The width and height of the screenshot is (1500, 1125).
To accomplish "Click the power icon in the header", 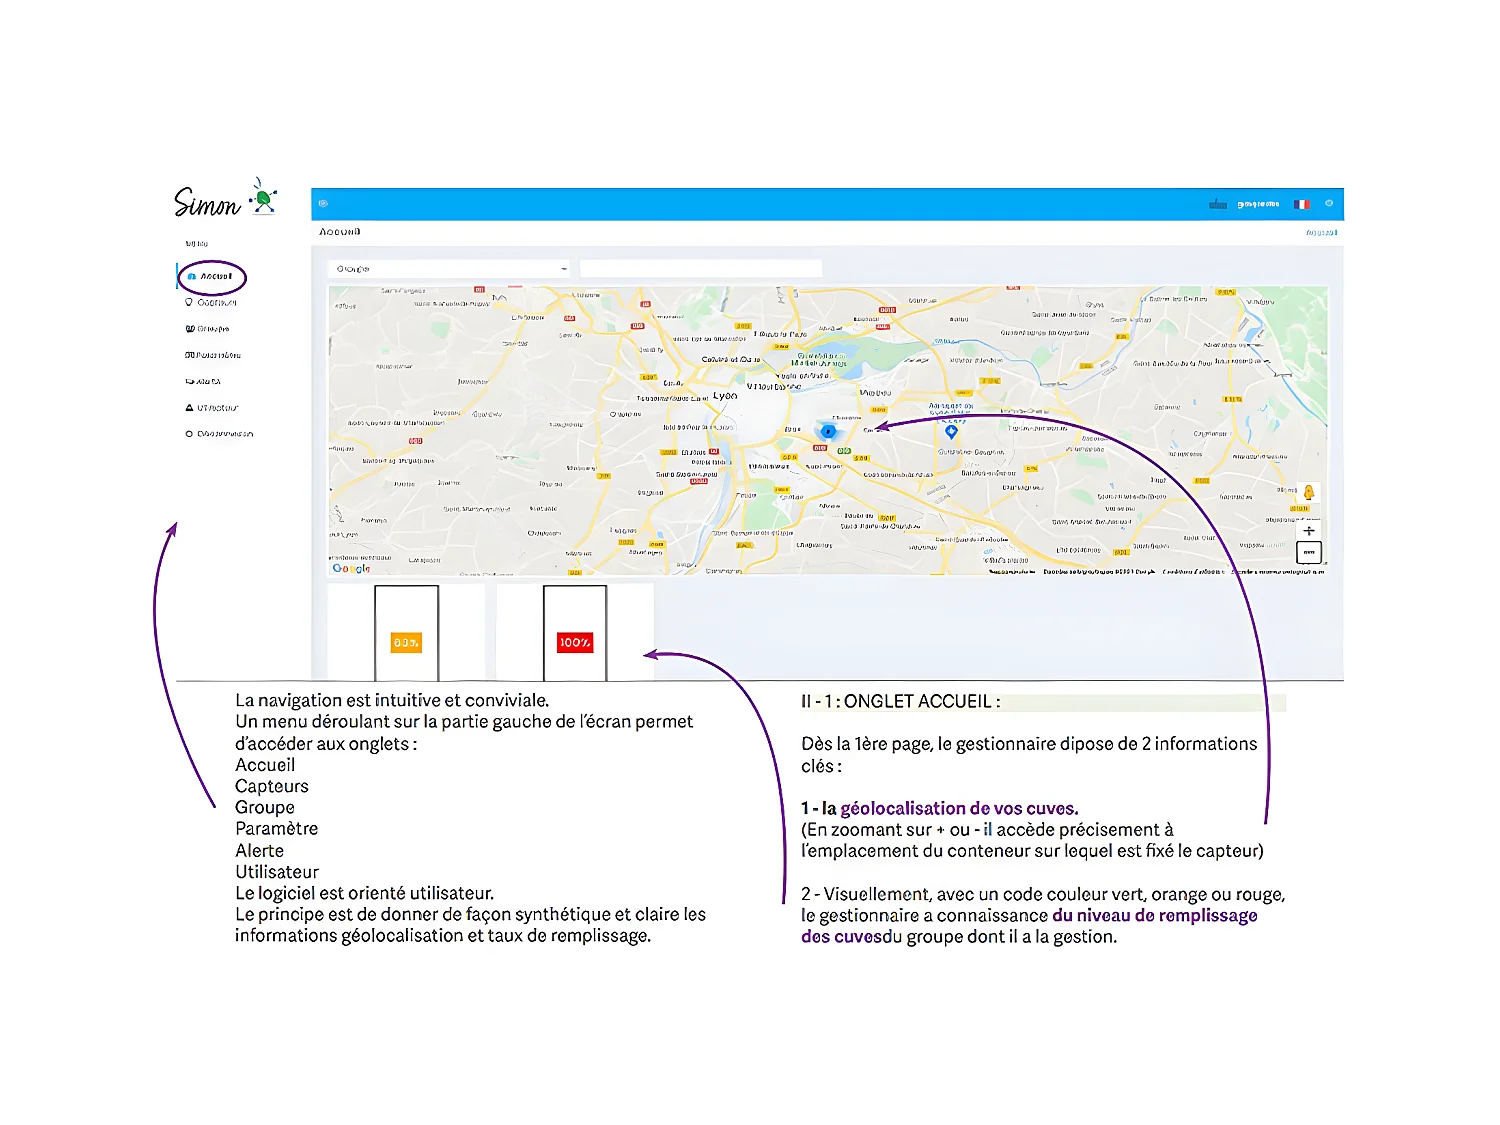I will click(x=1329, y=204).
